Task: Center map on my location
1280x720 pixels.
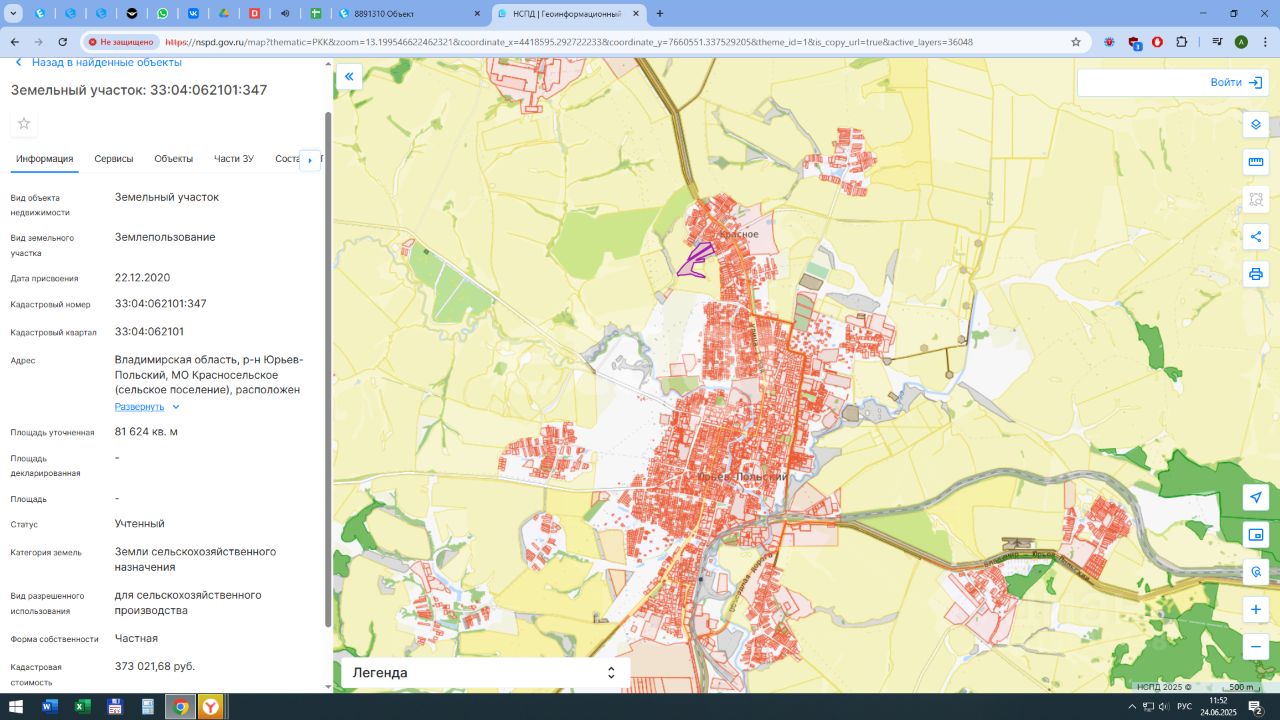Action: [1256, 497]
